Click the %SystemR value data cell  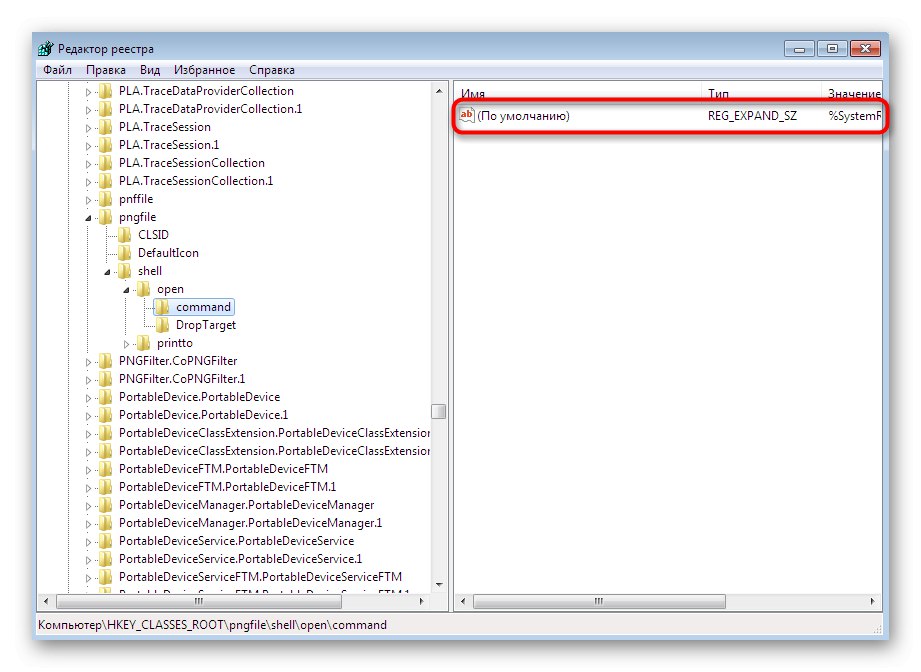(855, 116)
